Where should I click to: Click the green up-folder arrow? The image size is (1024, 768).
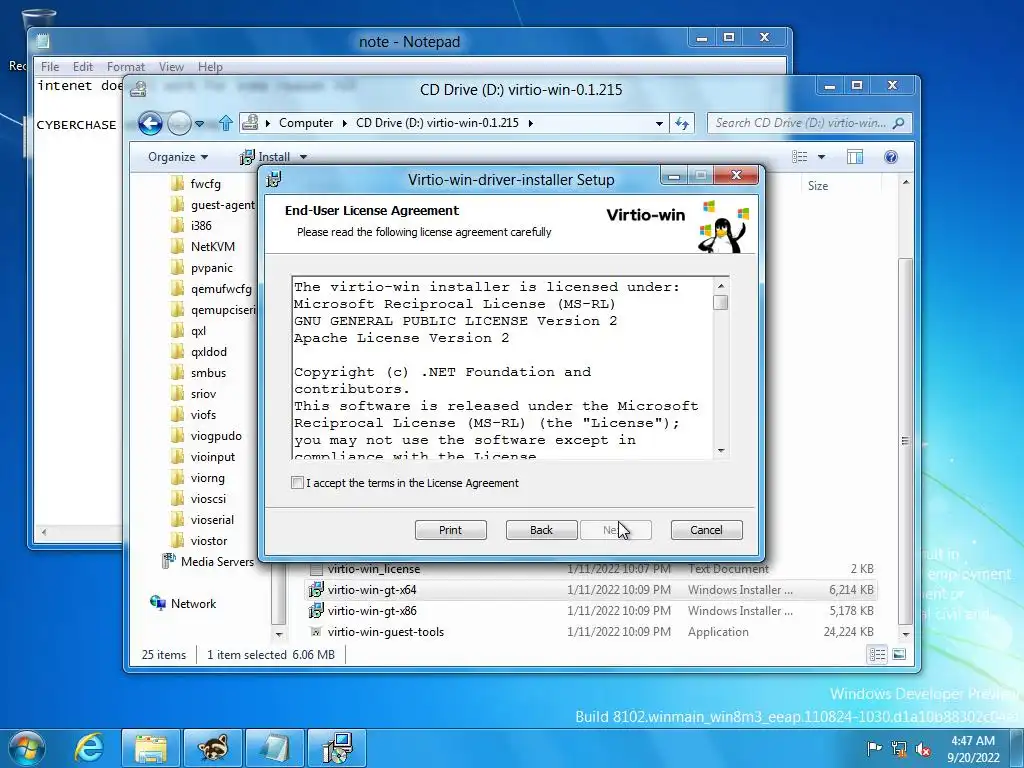[x=226, y=123]
